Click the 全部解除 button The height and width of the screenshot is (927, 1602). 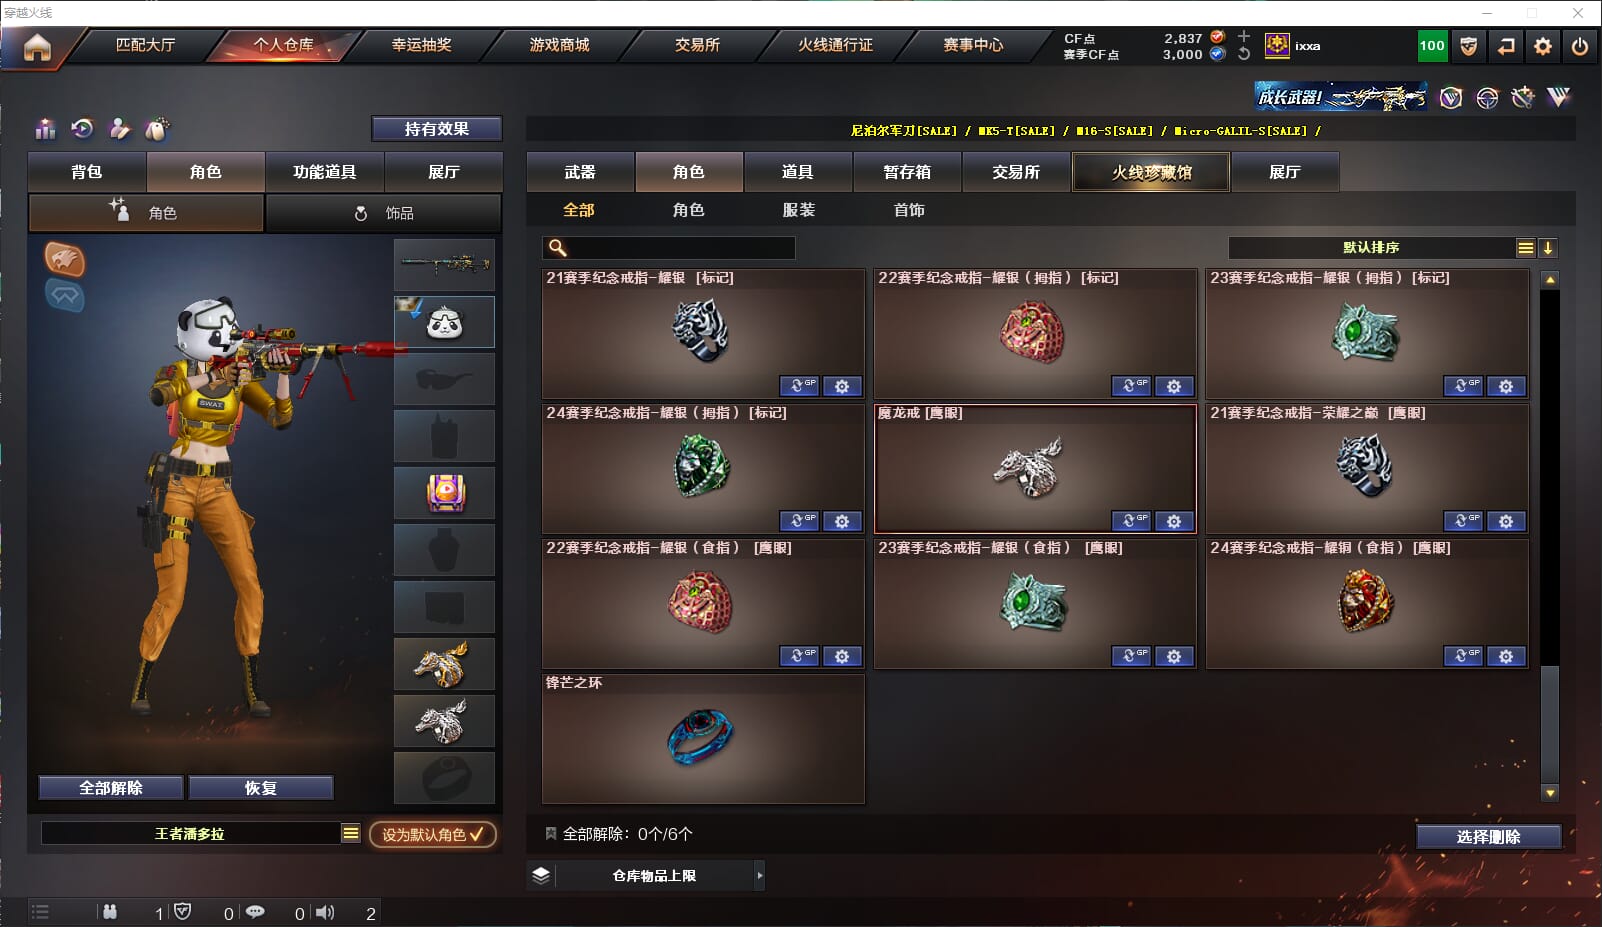pos(111,788)
